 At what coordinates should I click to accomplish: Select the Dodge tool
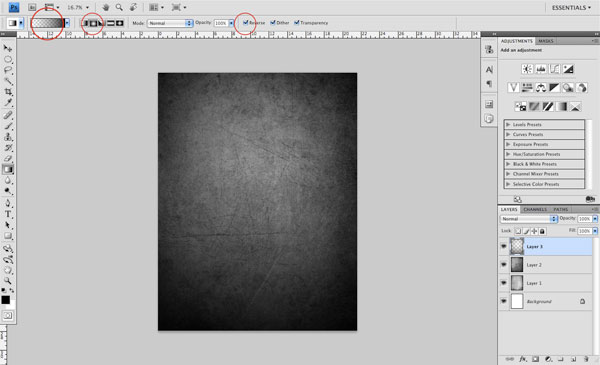pos(8,191)
